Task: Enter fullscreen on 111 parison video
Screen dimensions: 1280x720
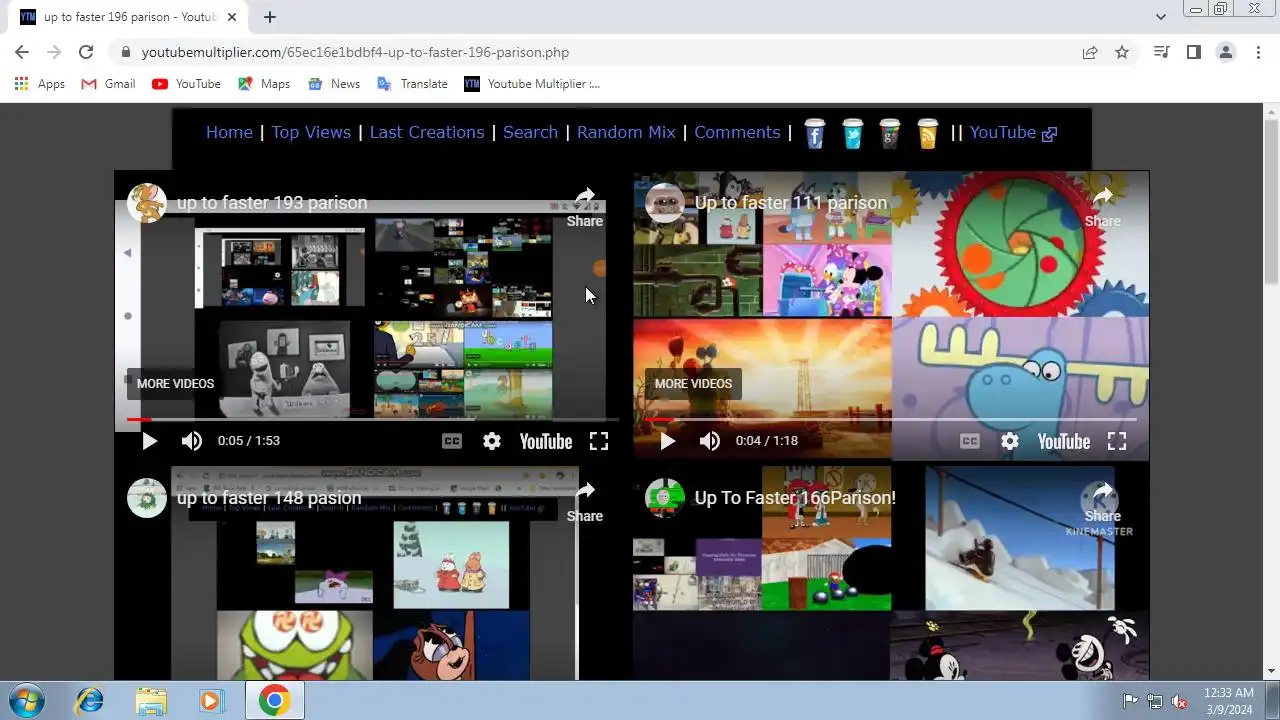Action: coord(1117,441)
